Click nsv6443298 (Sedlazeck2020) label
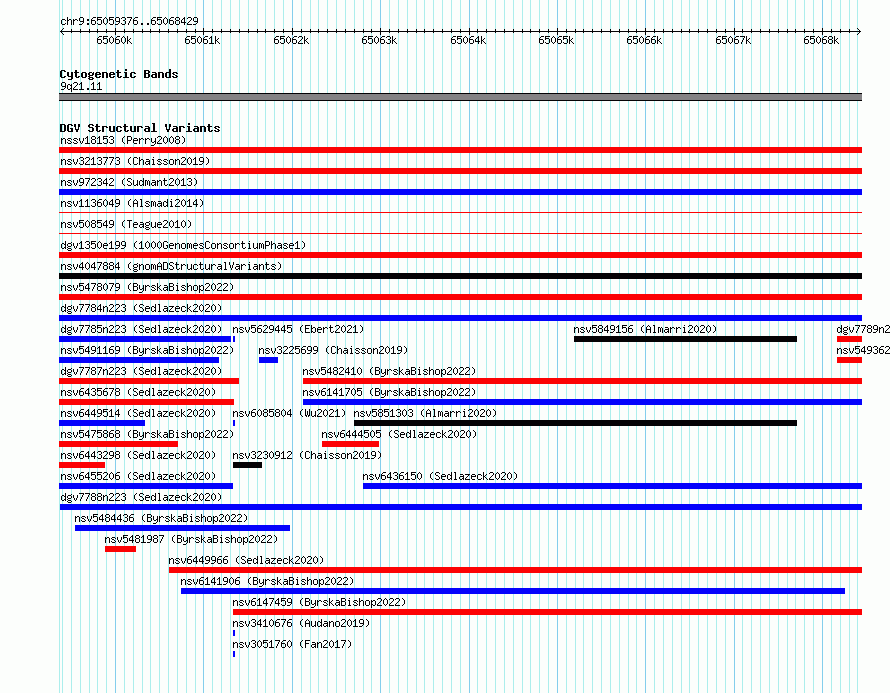Viewport: 890px width, 693px height. point(138,455)
